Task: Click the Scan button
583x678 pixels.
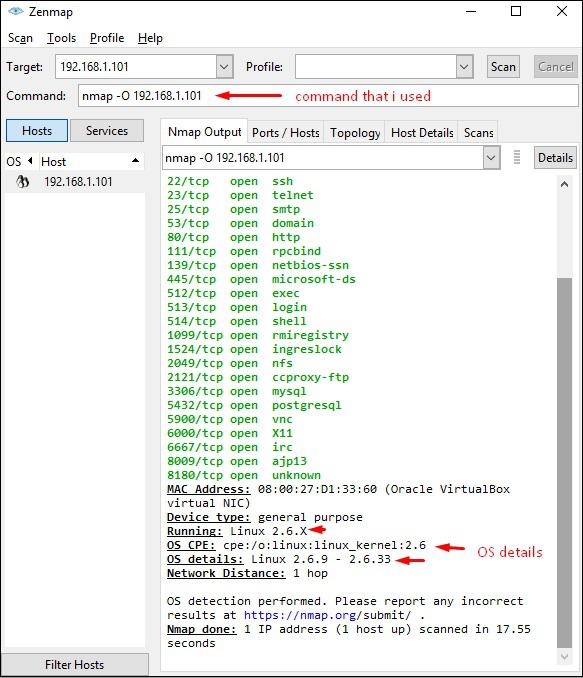Action: pos(503,67)
